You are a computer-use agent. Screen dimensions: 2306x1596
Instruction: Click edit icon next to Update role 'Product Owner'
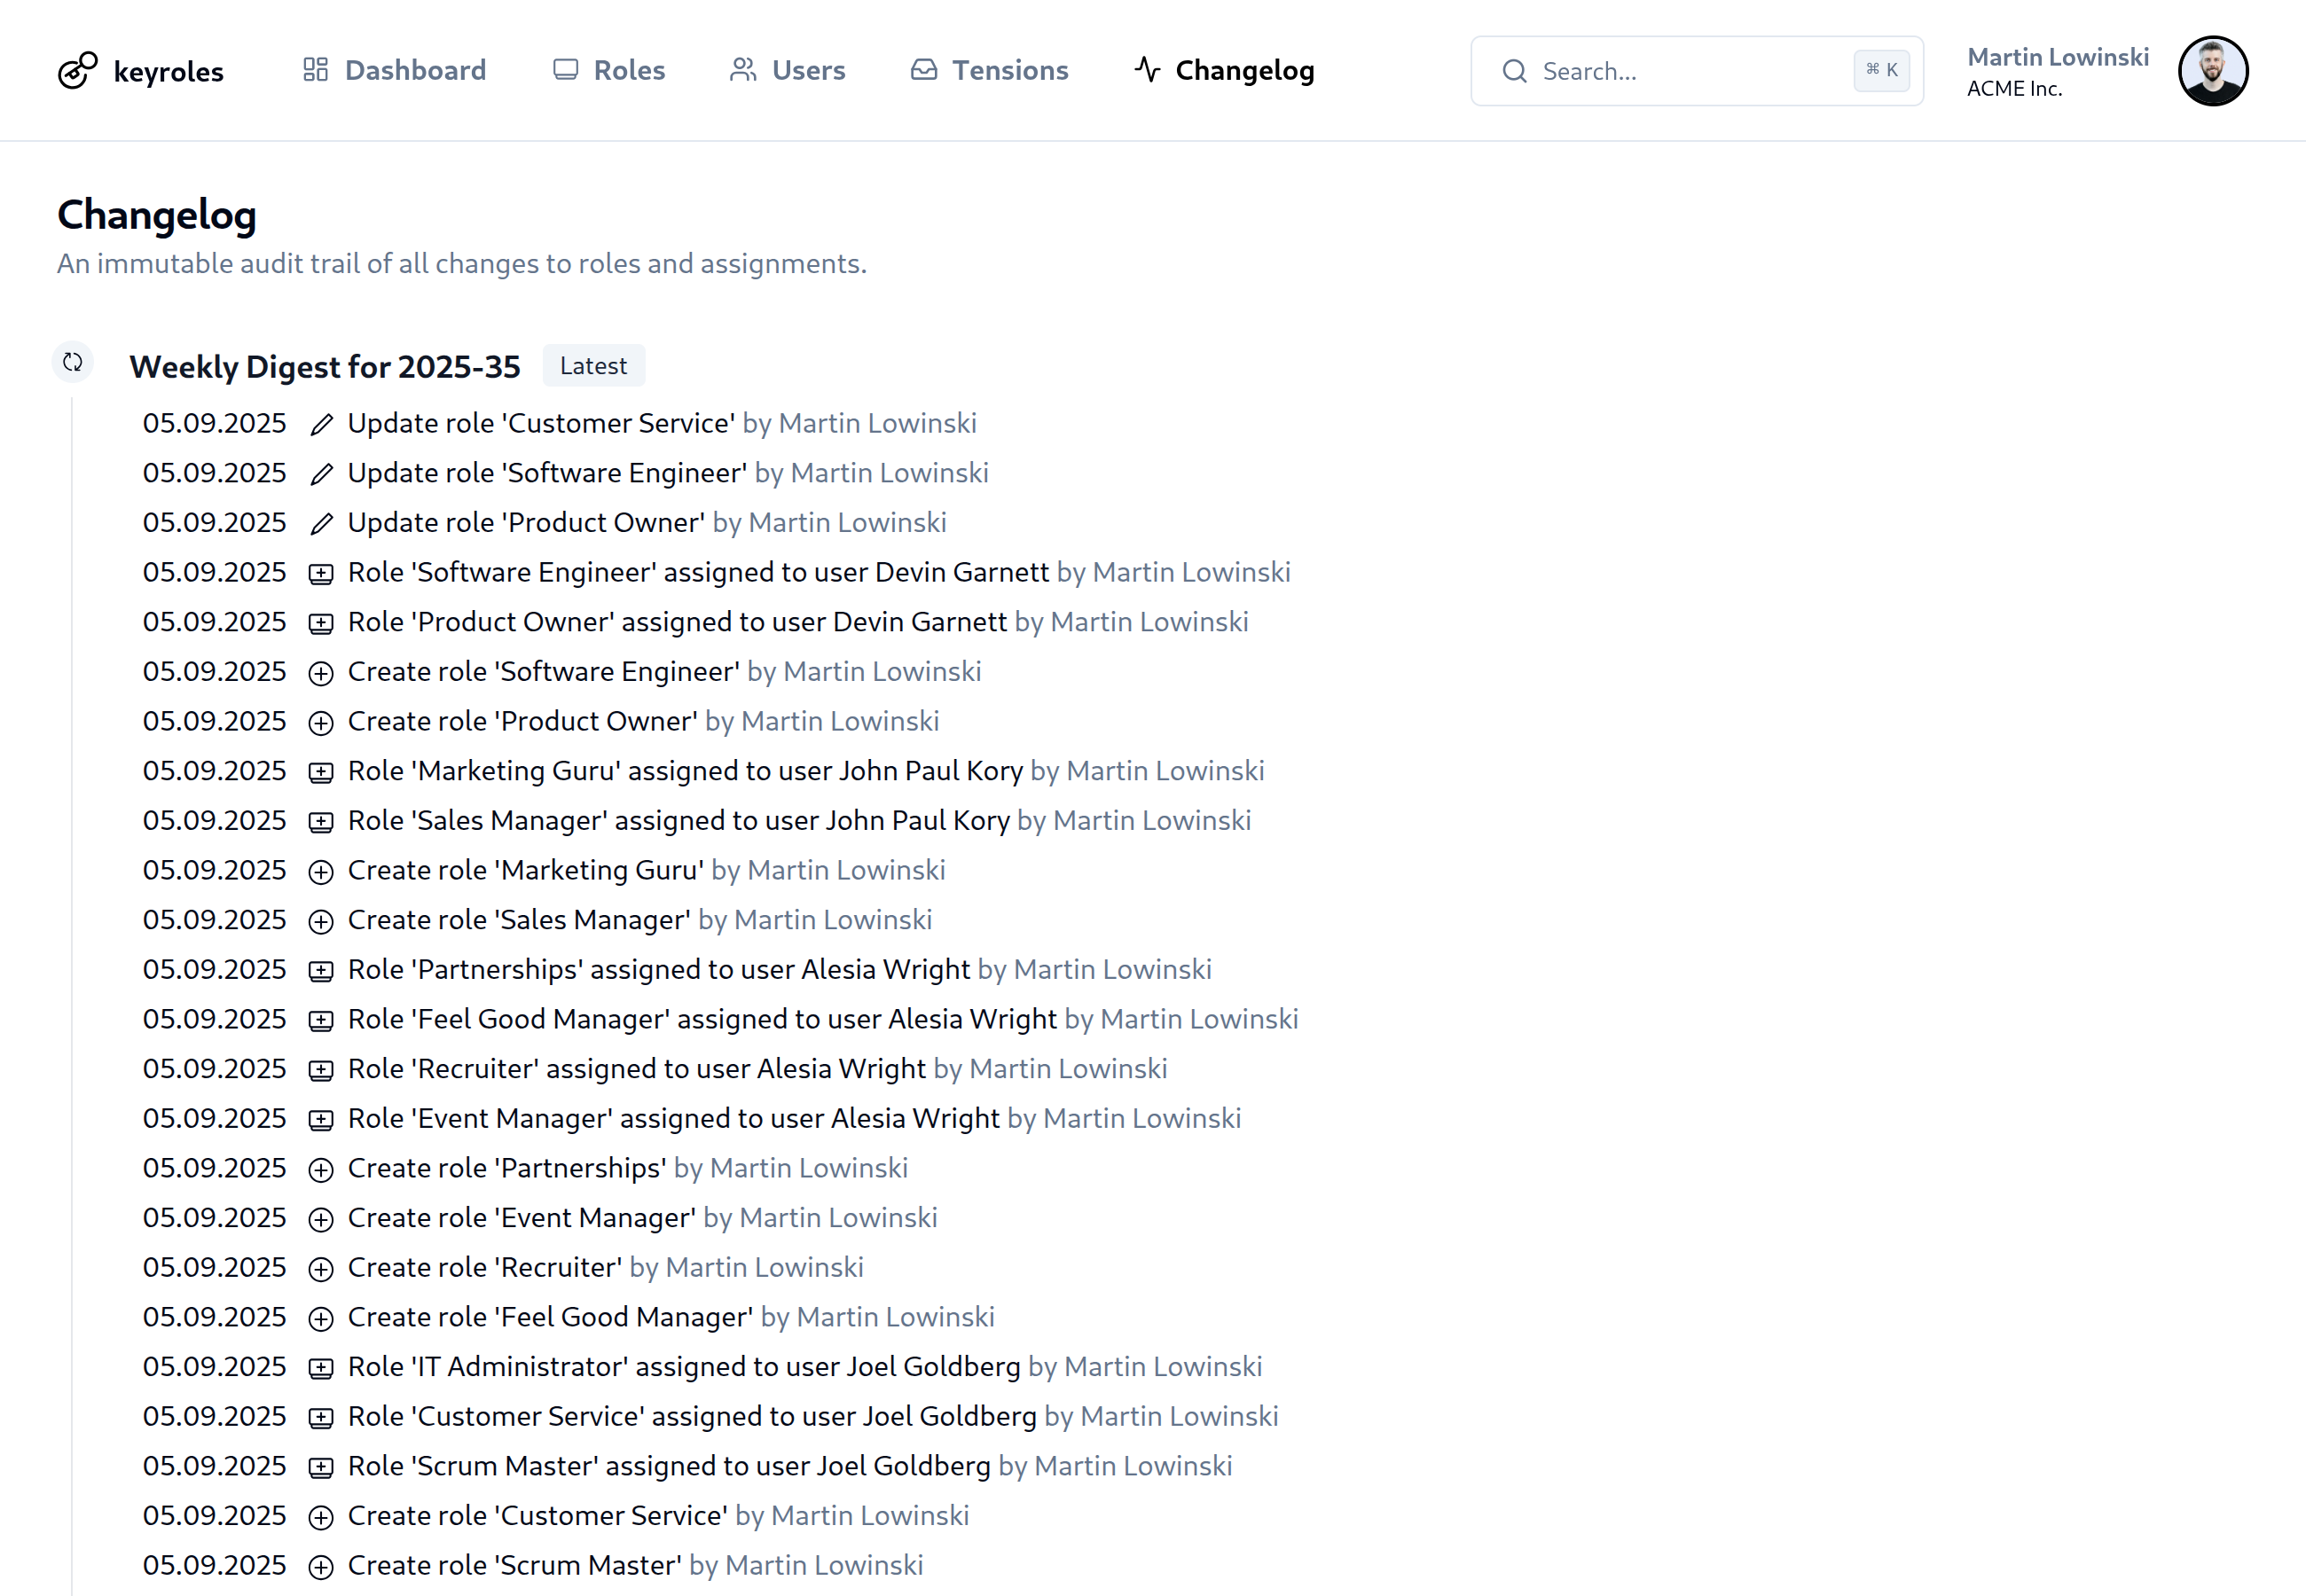tap(320, 523)
